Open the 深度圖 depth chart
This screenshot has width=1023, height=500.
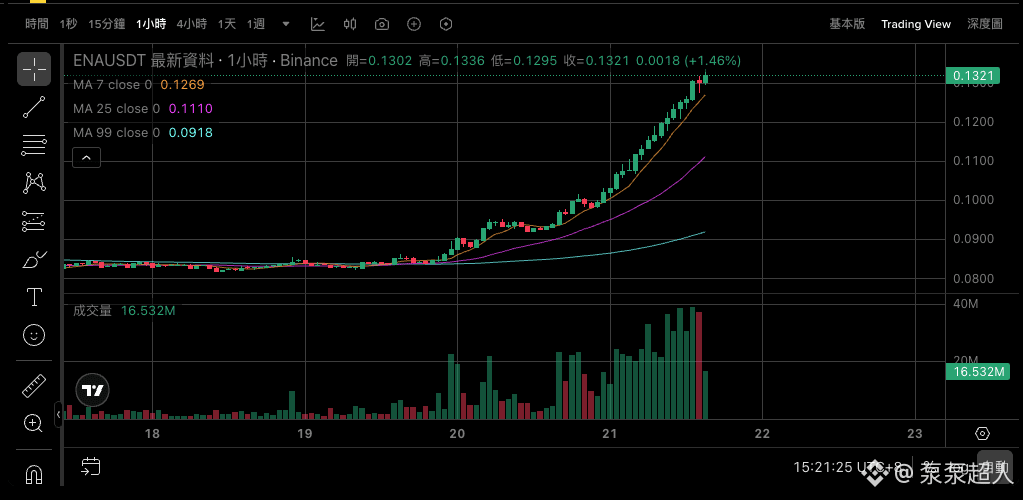point(985,24)
